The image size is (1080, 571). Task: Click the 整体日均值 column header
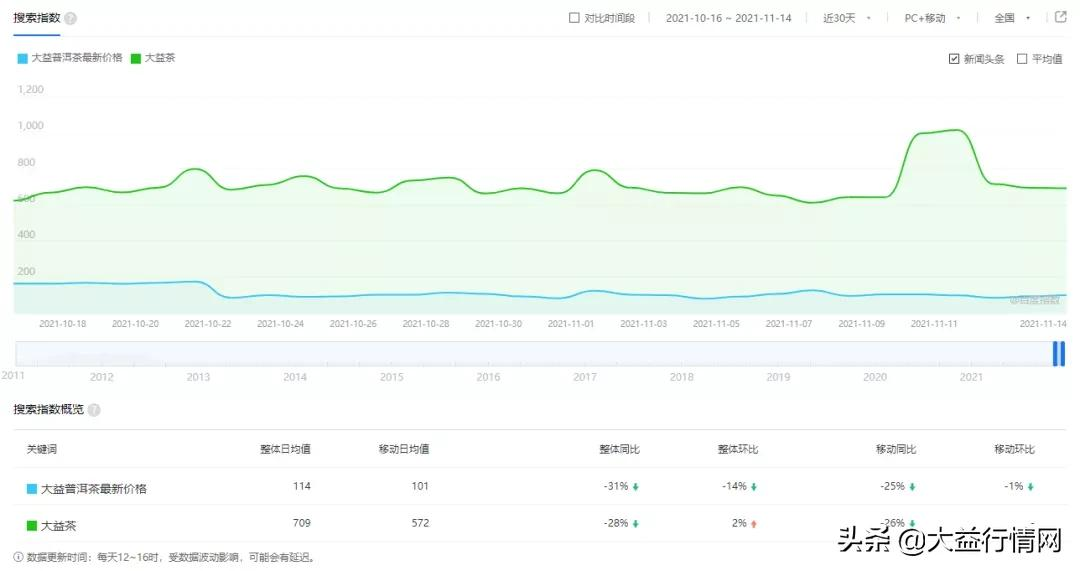[285, 449]
